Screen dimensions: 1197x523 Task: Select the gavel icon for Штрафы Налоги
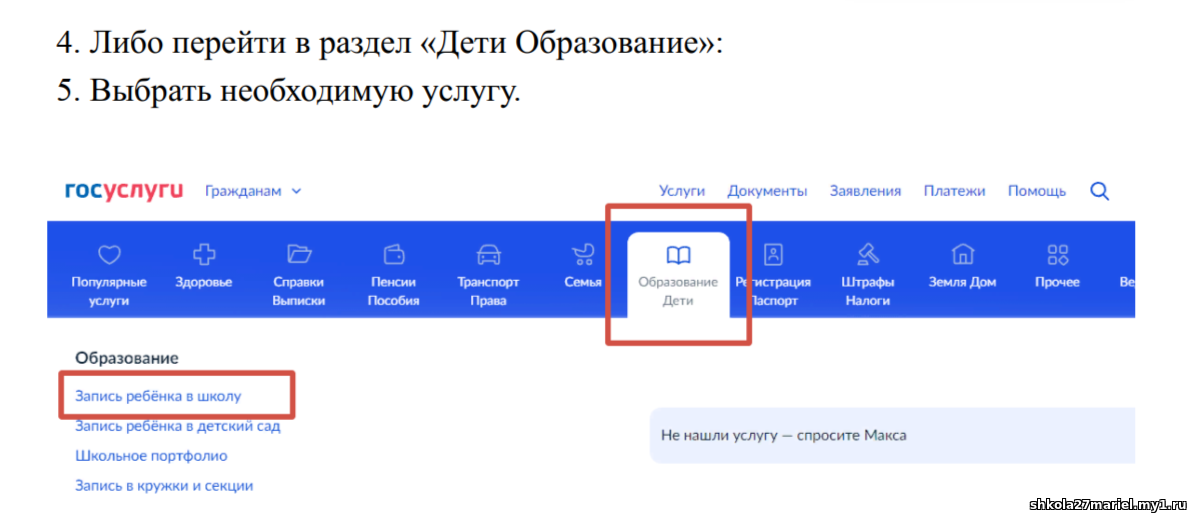coord(868,253)
